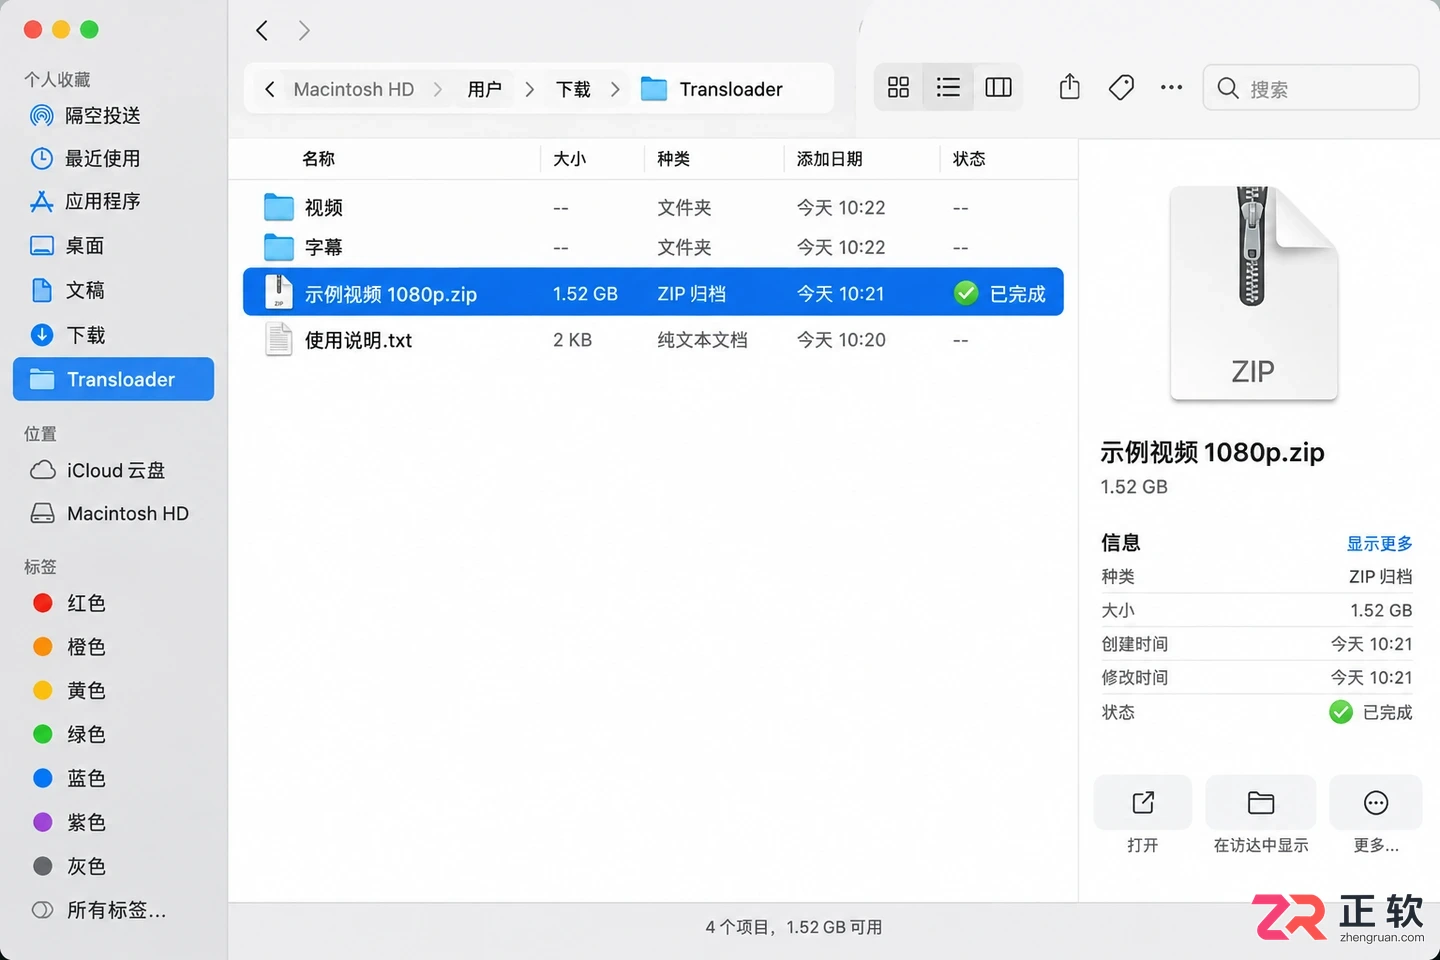1440x960 pixels.
Task: Select Transloader folder in path bar
Action: 712,89
